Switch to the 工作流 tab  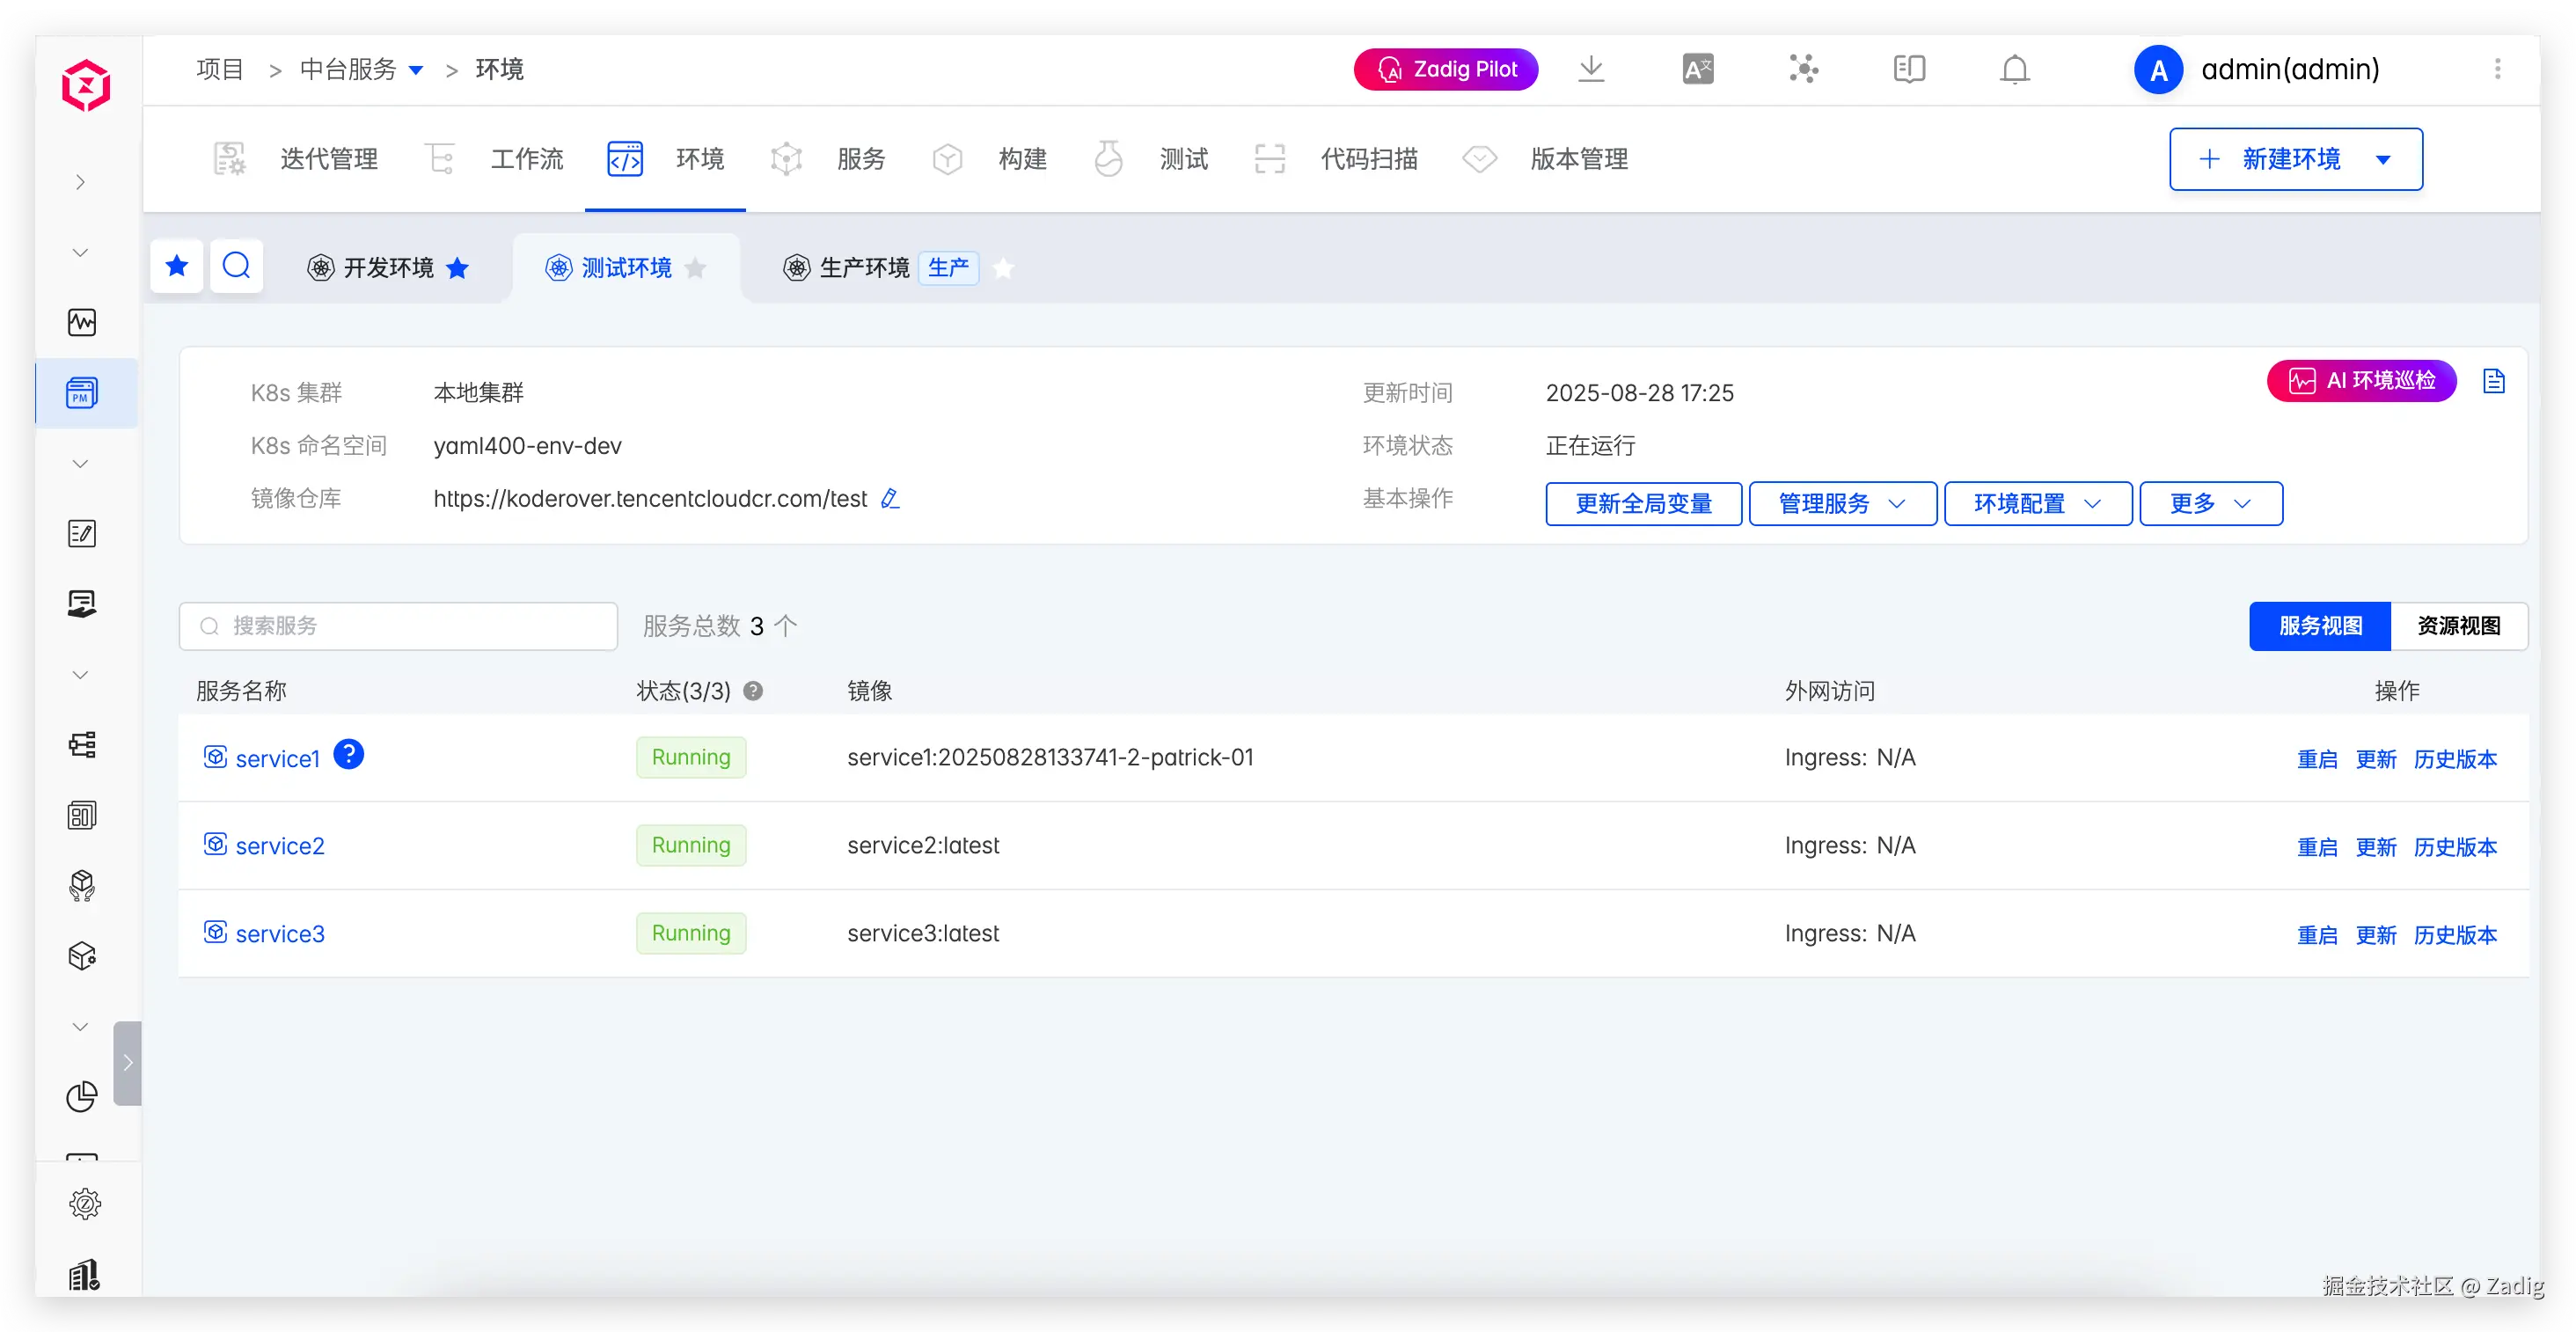point(526,159)
